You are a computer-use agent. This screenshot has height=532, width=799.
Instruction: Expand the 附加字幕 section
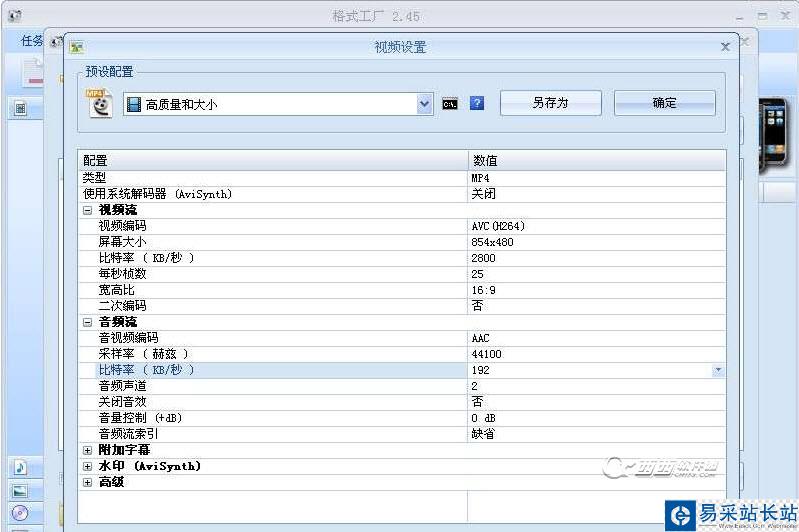coord(87,450)
